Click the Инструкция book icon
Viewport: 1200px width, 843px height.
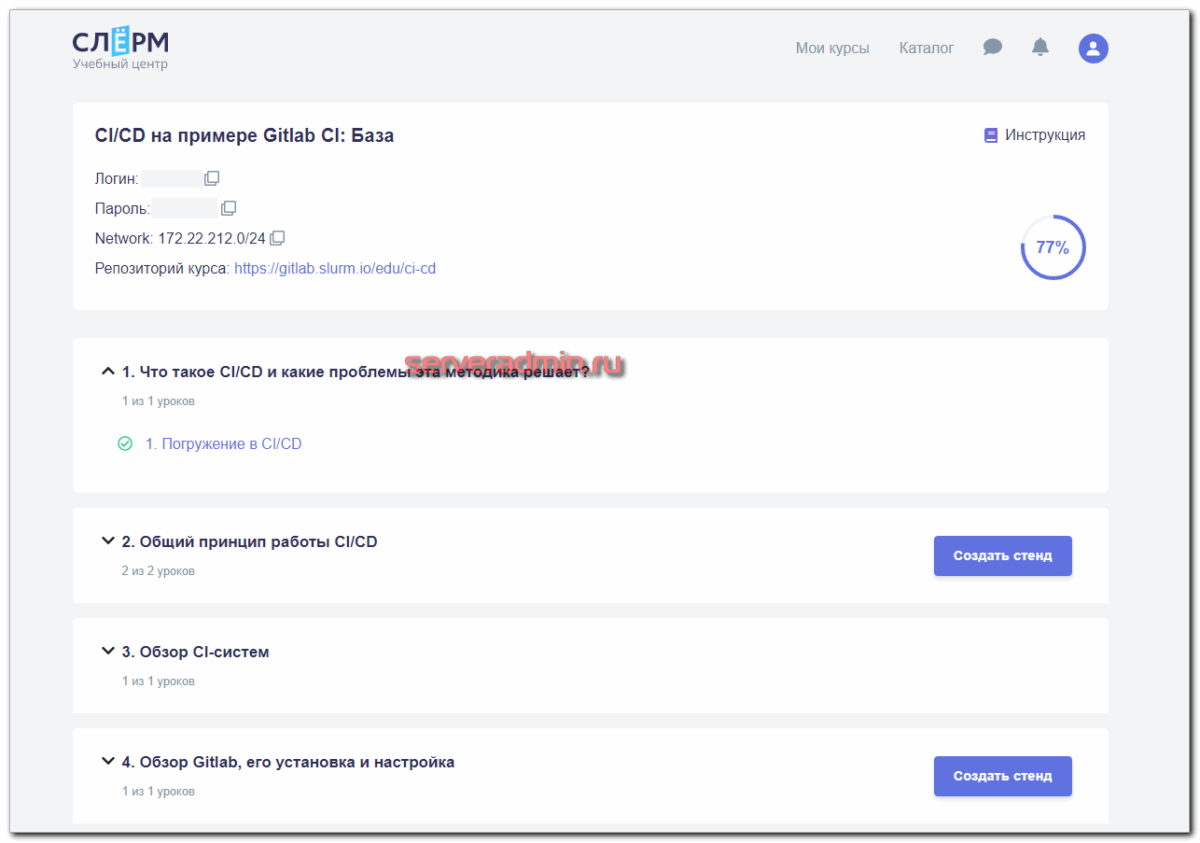(991, 135)
